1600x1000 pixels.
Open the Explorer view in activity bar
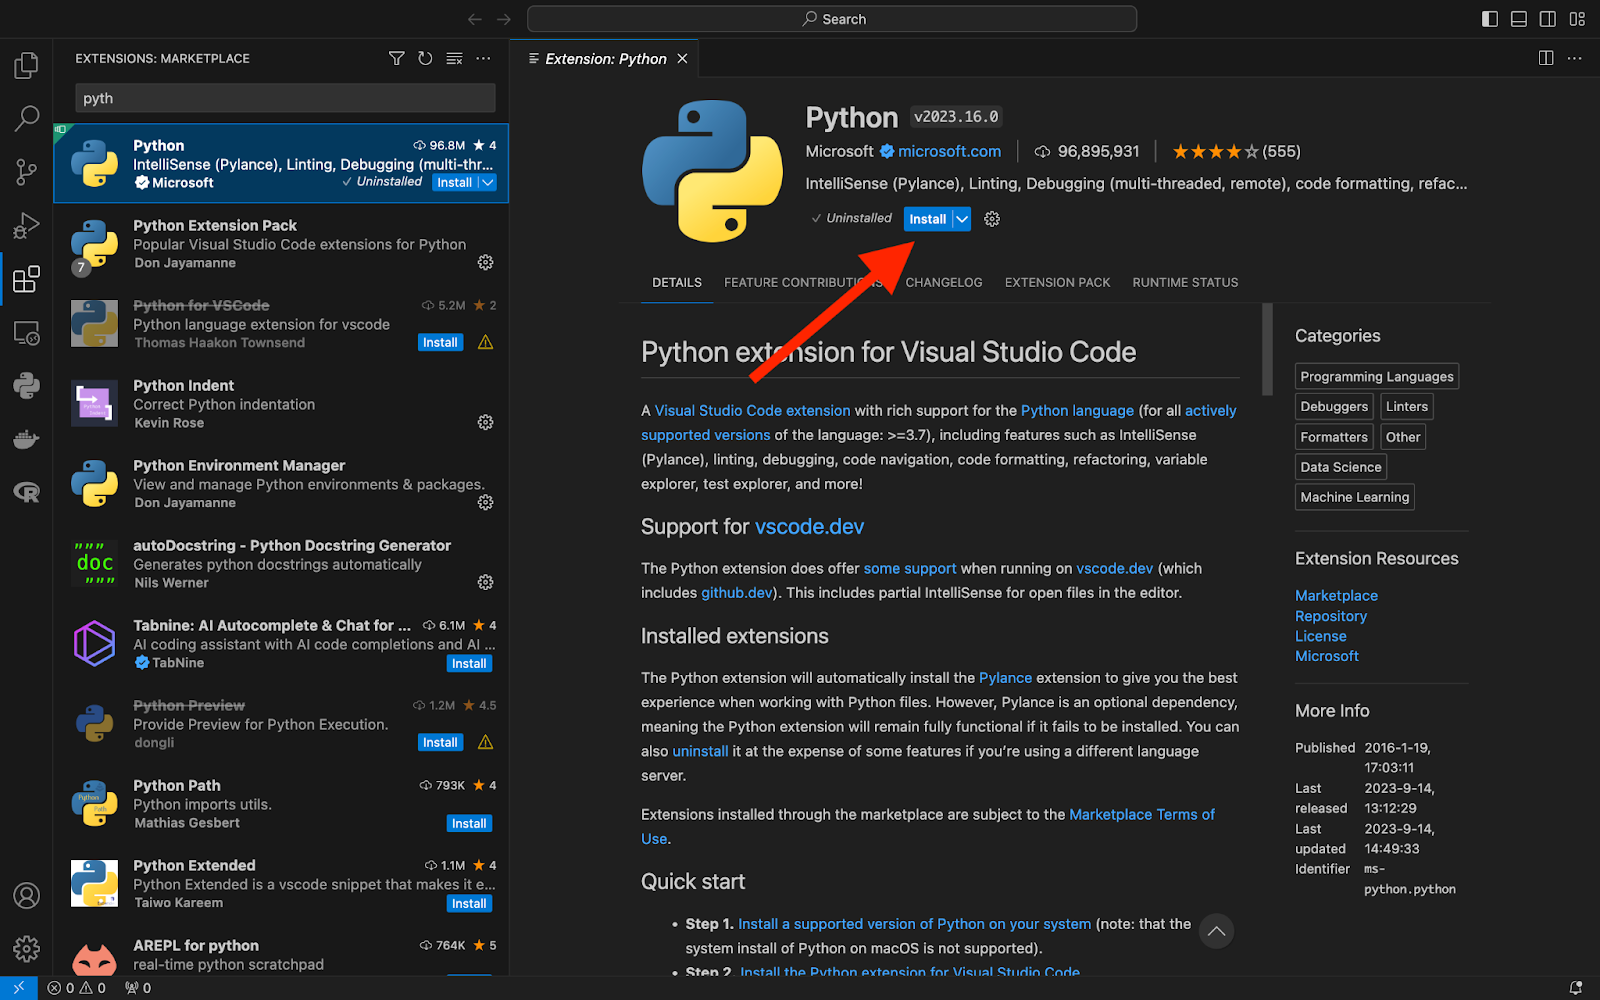26,66
